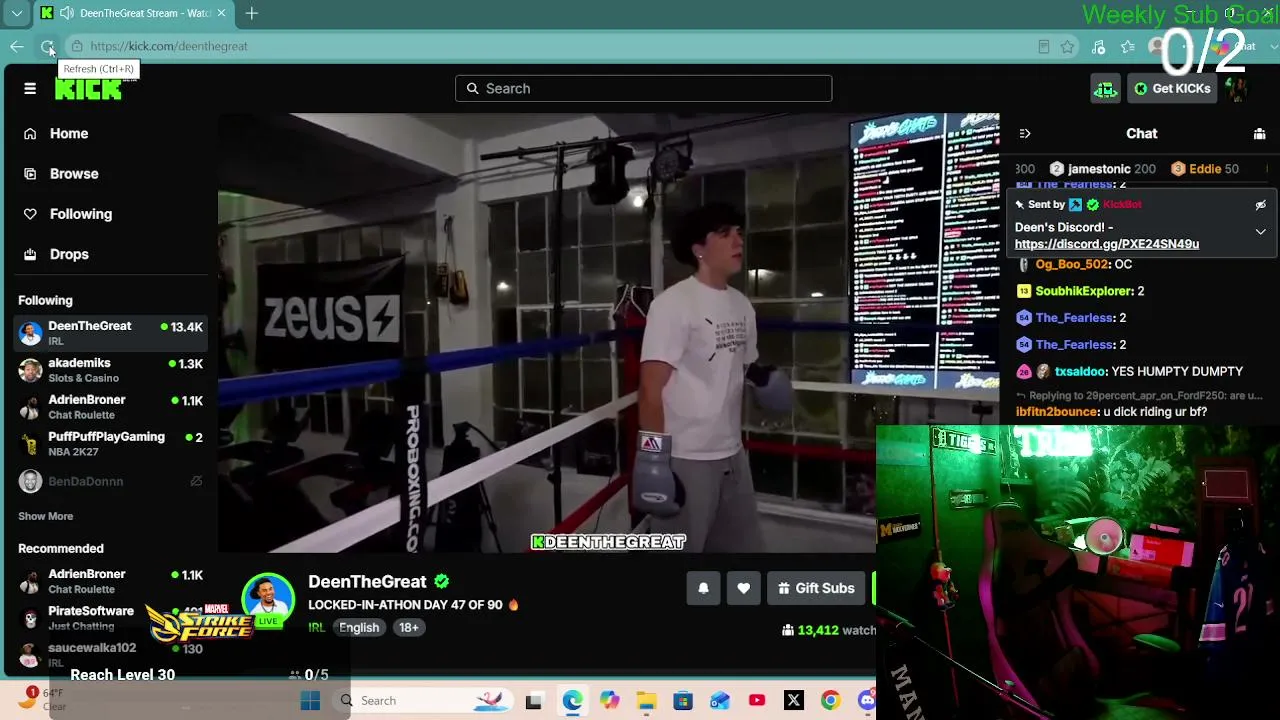Collapse the chat panel with arrow icon

click(x=1025, y=134)
